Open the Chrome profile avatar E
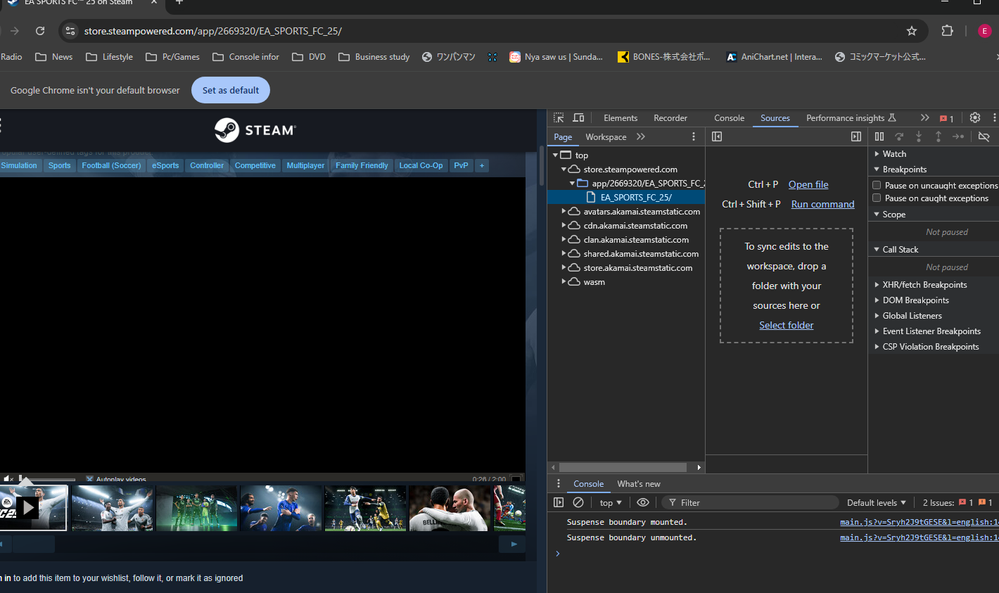Viewport: 999px width, 593px height. click(x=985, y=31)
